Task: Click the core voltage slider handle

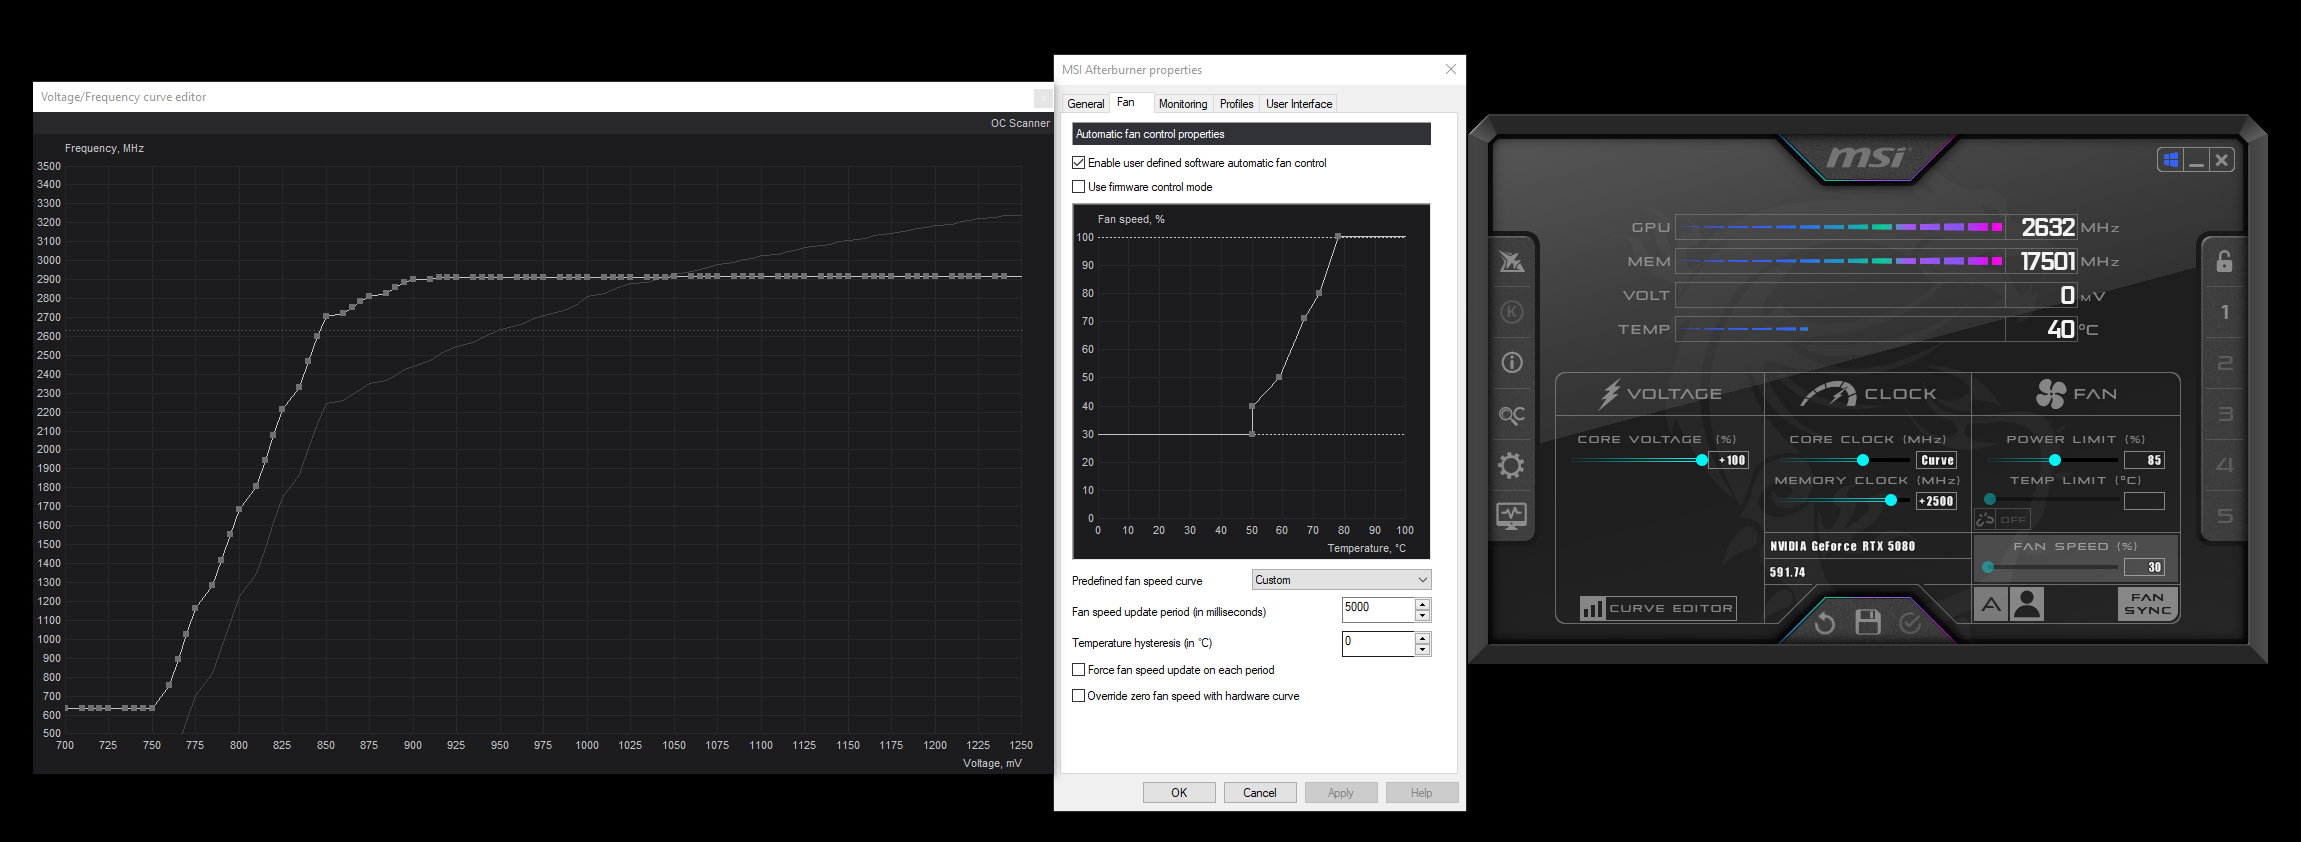Action: click(1701, 460)
